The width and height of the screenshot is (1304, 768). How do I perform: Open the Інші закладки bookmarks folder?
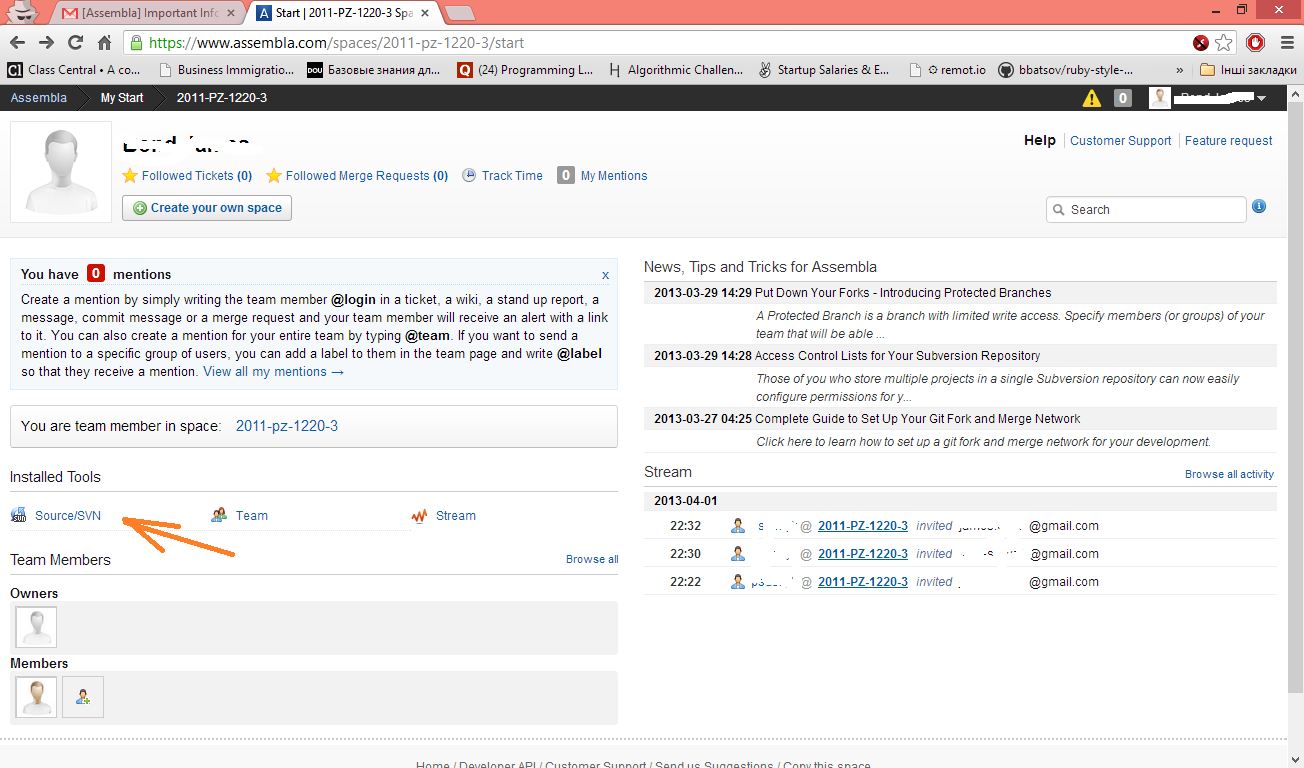point(1247,70)
